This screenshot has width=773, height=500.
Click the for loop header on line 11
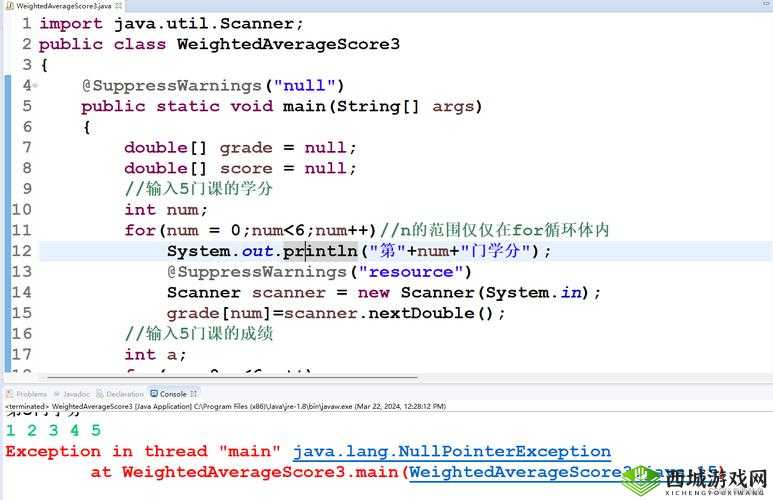250,230
